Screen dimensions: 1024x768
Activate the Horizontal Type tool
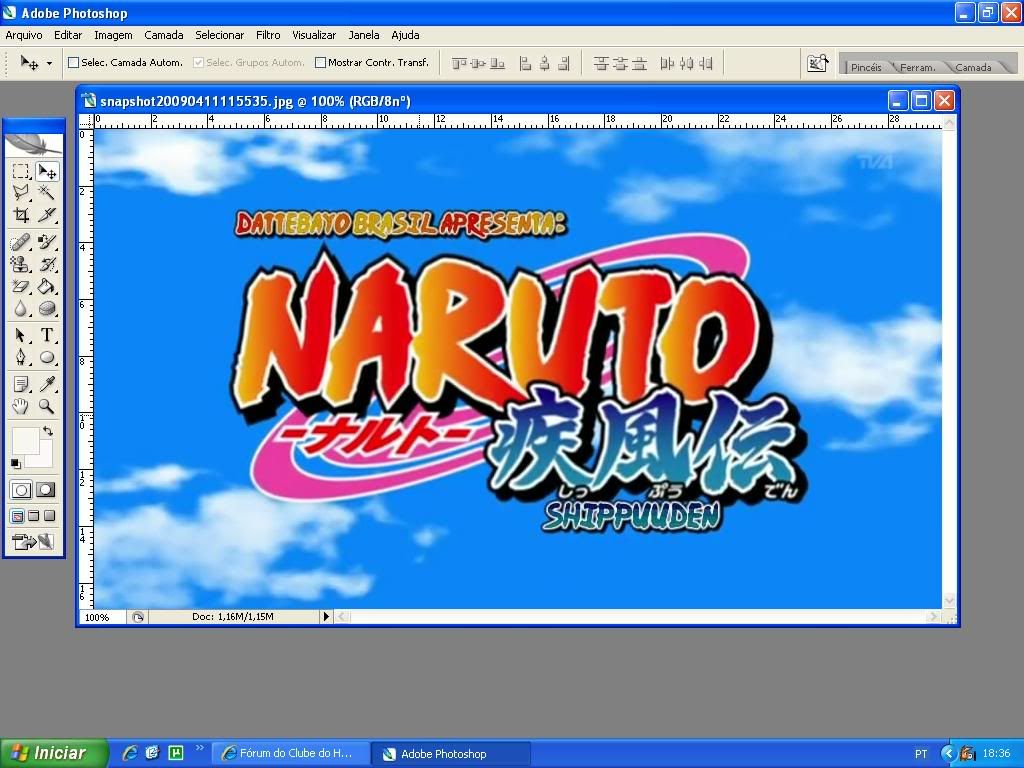pos(46,335)
